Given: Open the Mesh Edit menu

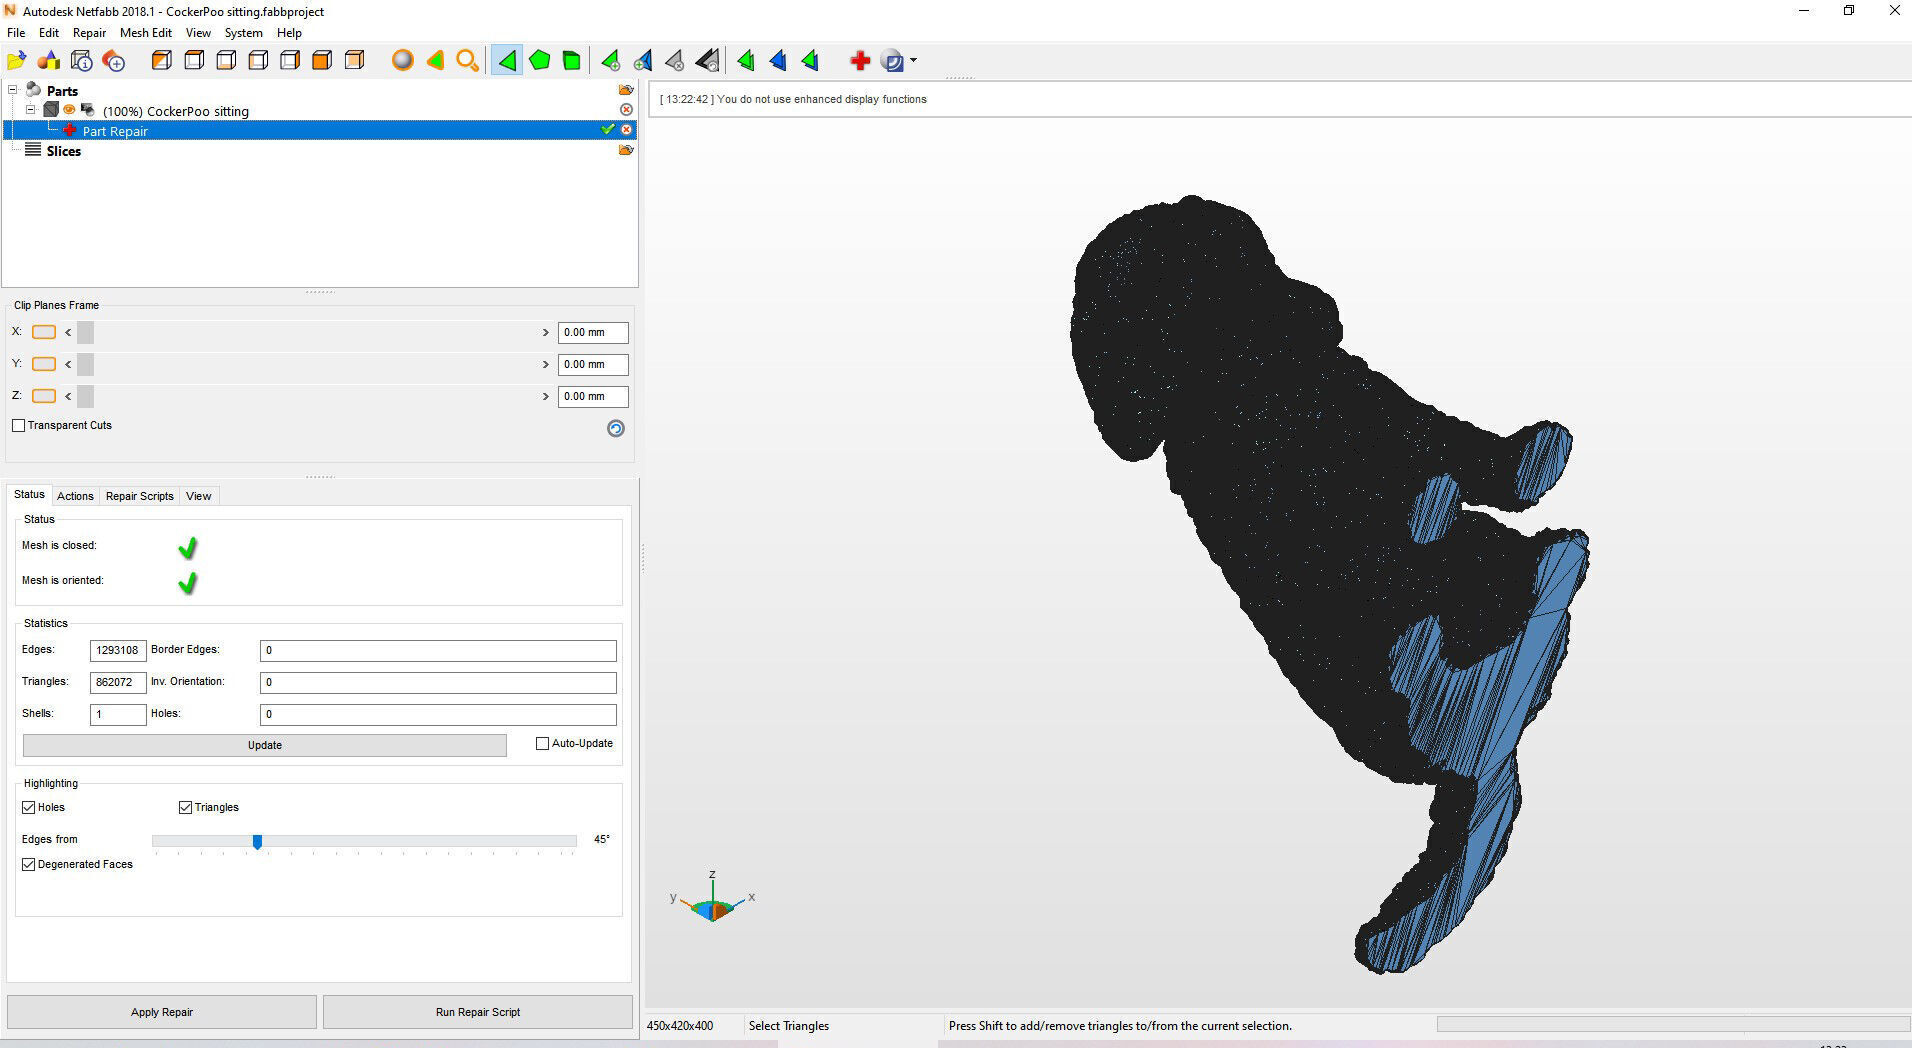Looking at the screenshot, I should pyautogui.click(x=146, y=33).
